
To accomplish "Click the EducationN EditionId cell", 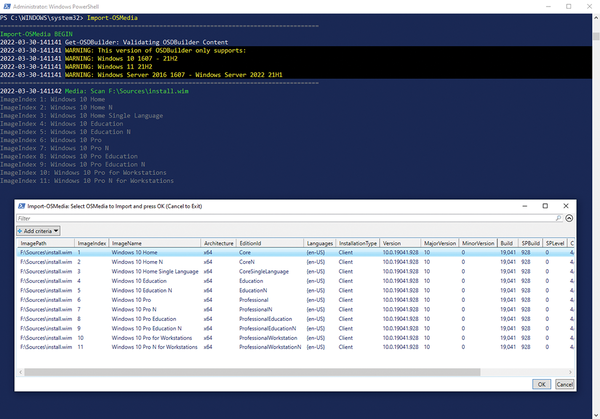I will coord(253,290).
